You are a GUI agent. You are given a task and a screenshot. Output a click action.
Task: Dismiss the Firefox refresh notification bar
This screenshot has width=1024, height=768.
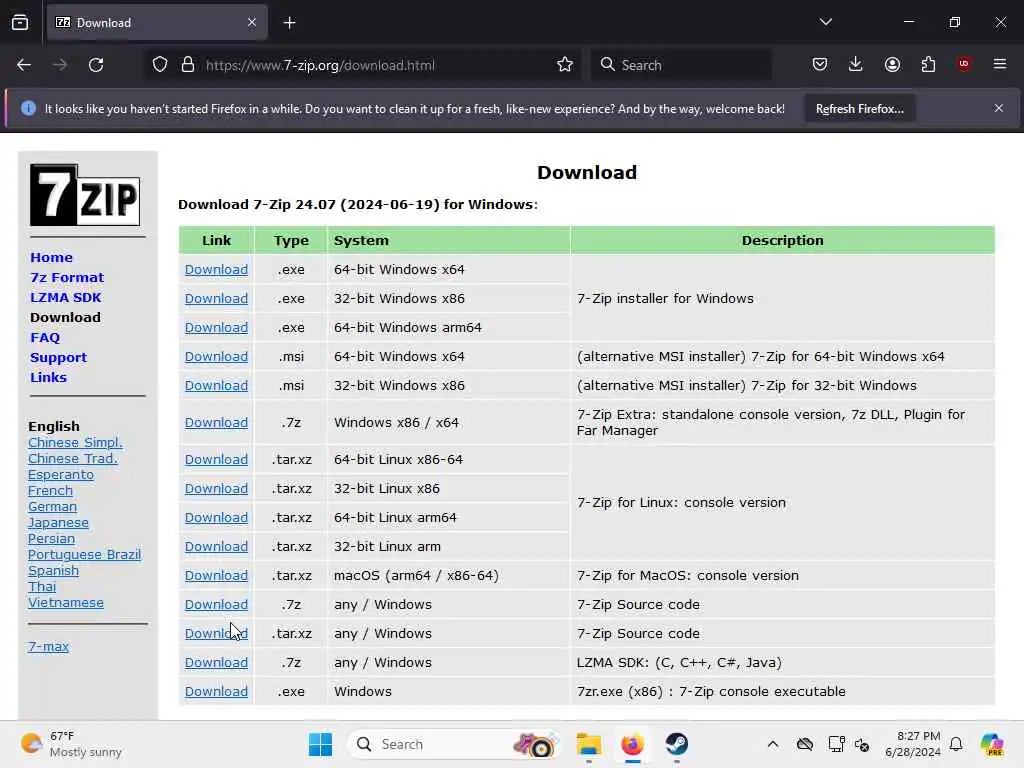999,108
